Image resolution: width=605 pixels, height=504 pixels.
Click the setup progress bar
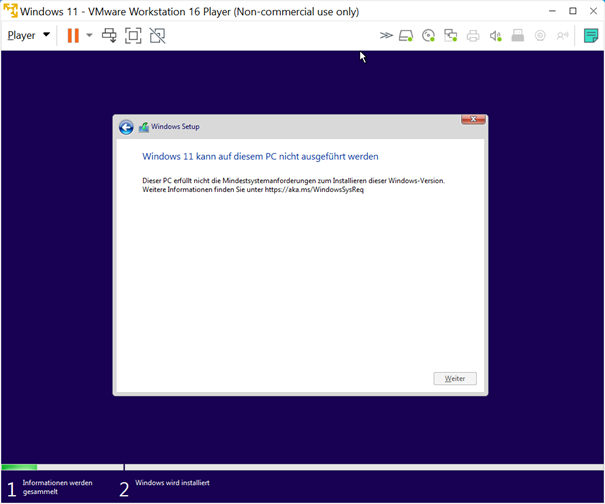coord(302,467)
